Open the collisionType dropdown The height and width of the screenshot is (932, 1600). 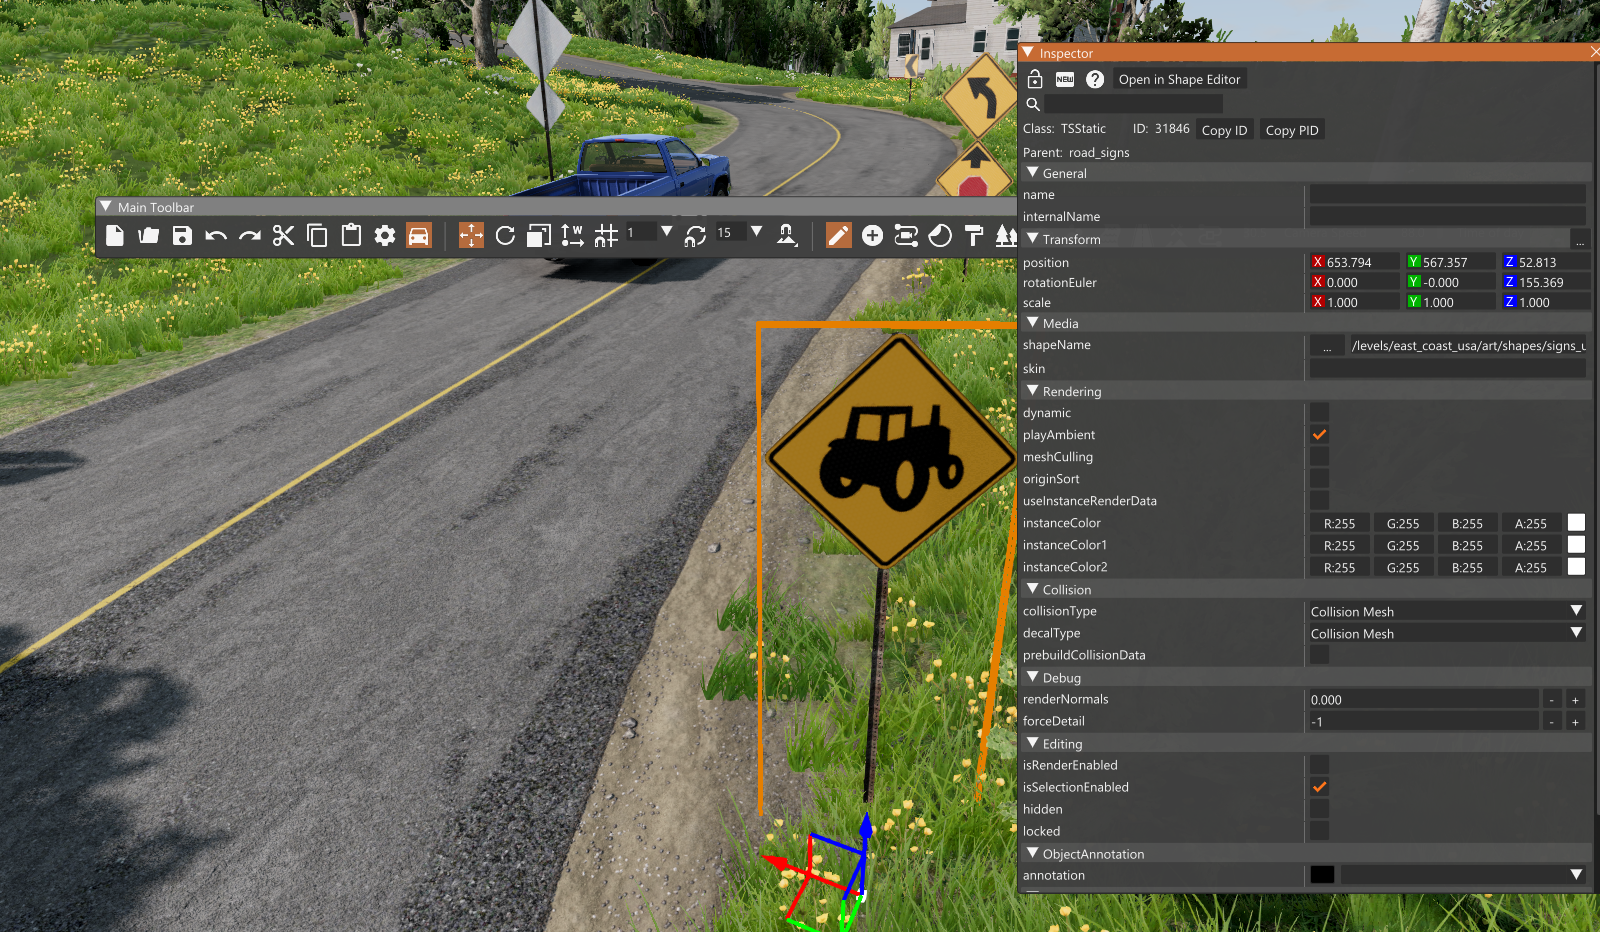click(x=1447, y=611)
